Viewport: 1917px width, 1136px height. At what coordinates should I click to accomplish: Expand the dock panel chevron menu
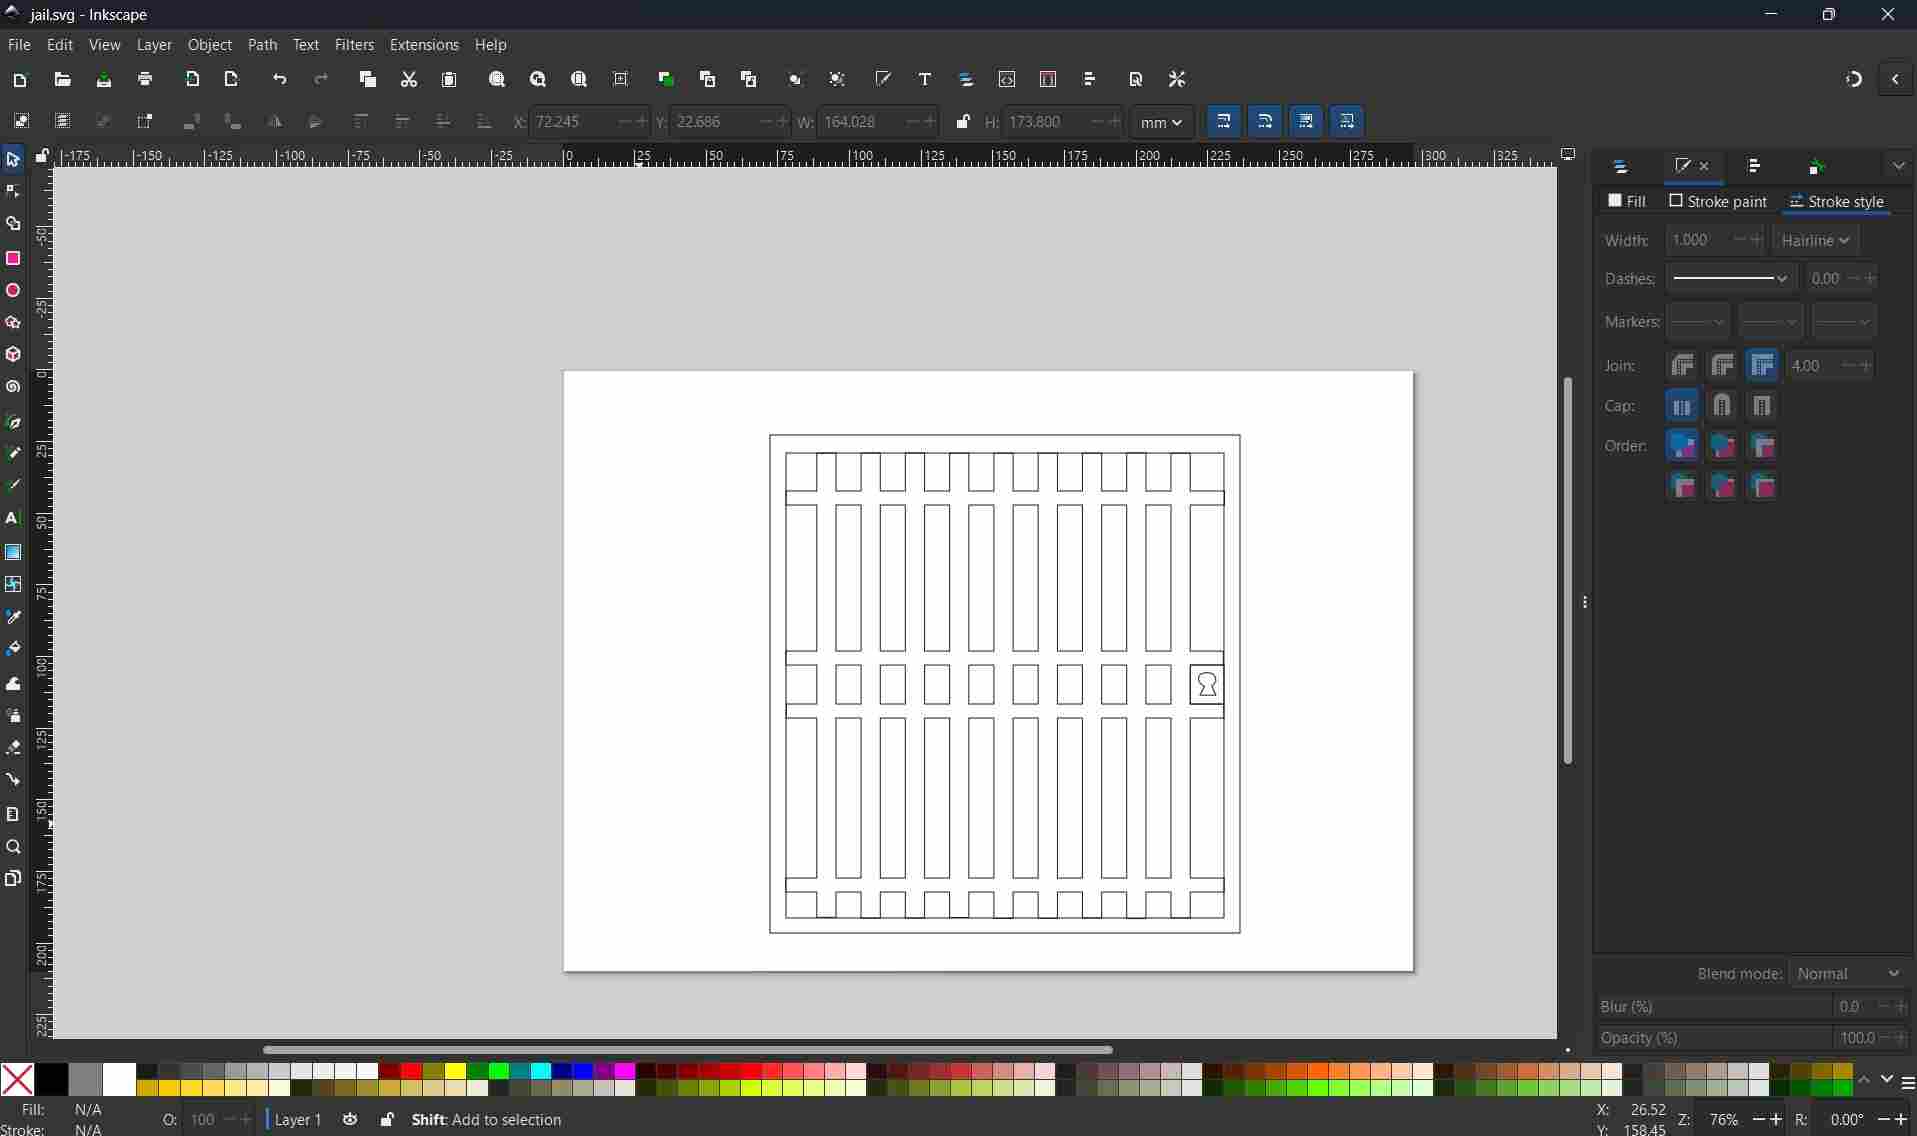tap(1898, 166)
